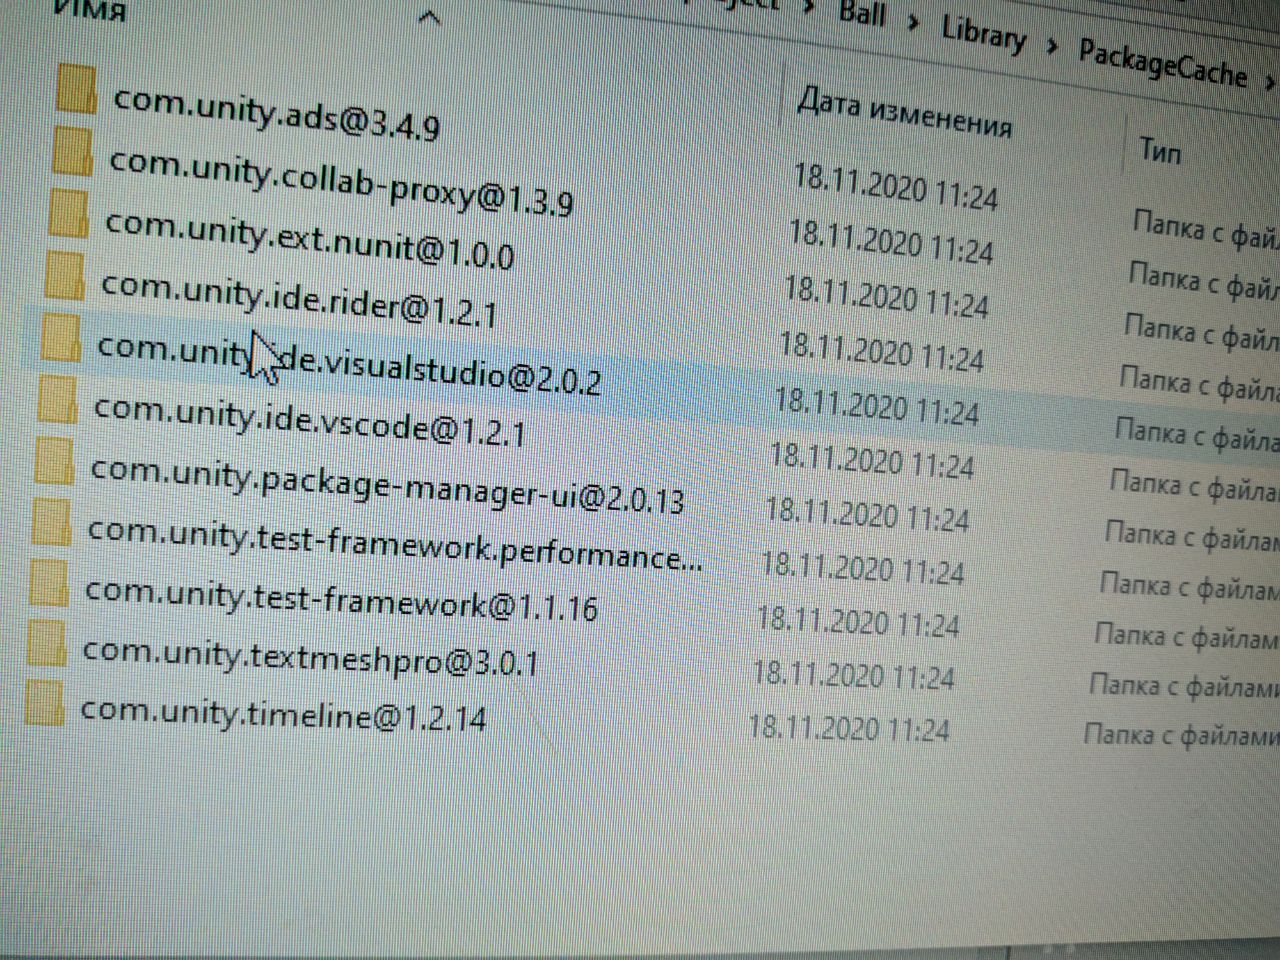Click the com.unity.ide.rider@1.2.1 folder icon
1280x960 pixels.
tap(64, 274)
